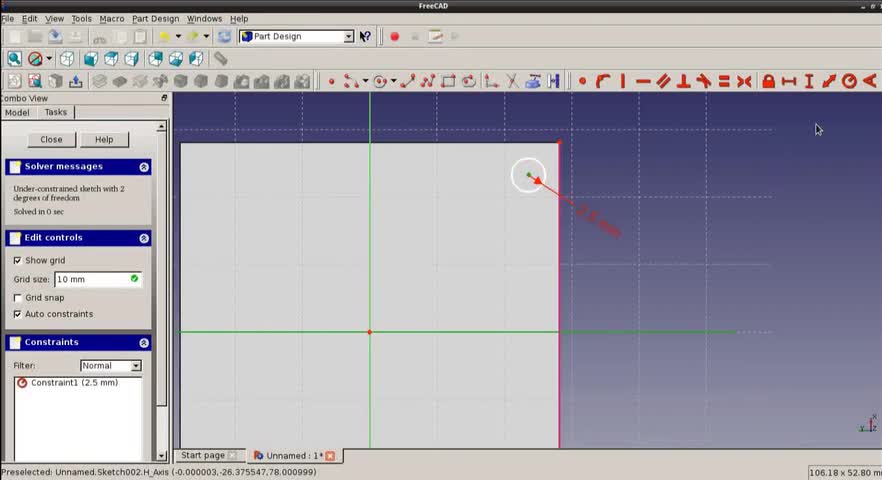The width and height of the screenshot is (882, 480).
Task: Expand the Circle tool dropdown arrow
Action: (393, 82)
